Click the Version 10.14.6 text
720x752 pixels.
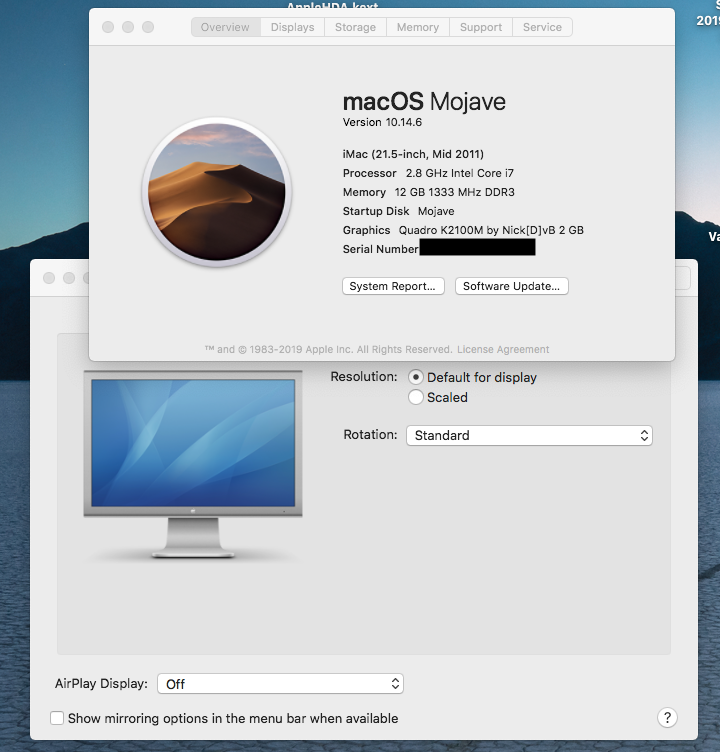[x=382, y=122]
